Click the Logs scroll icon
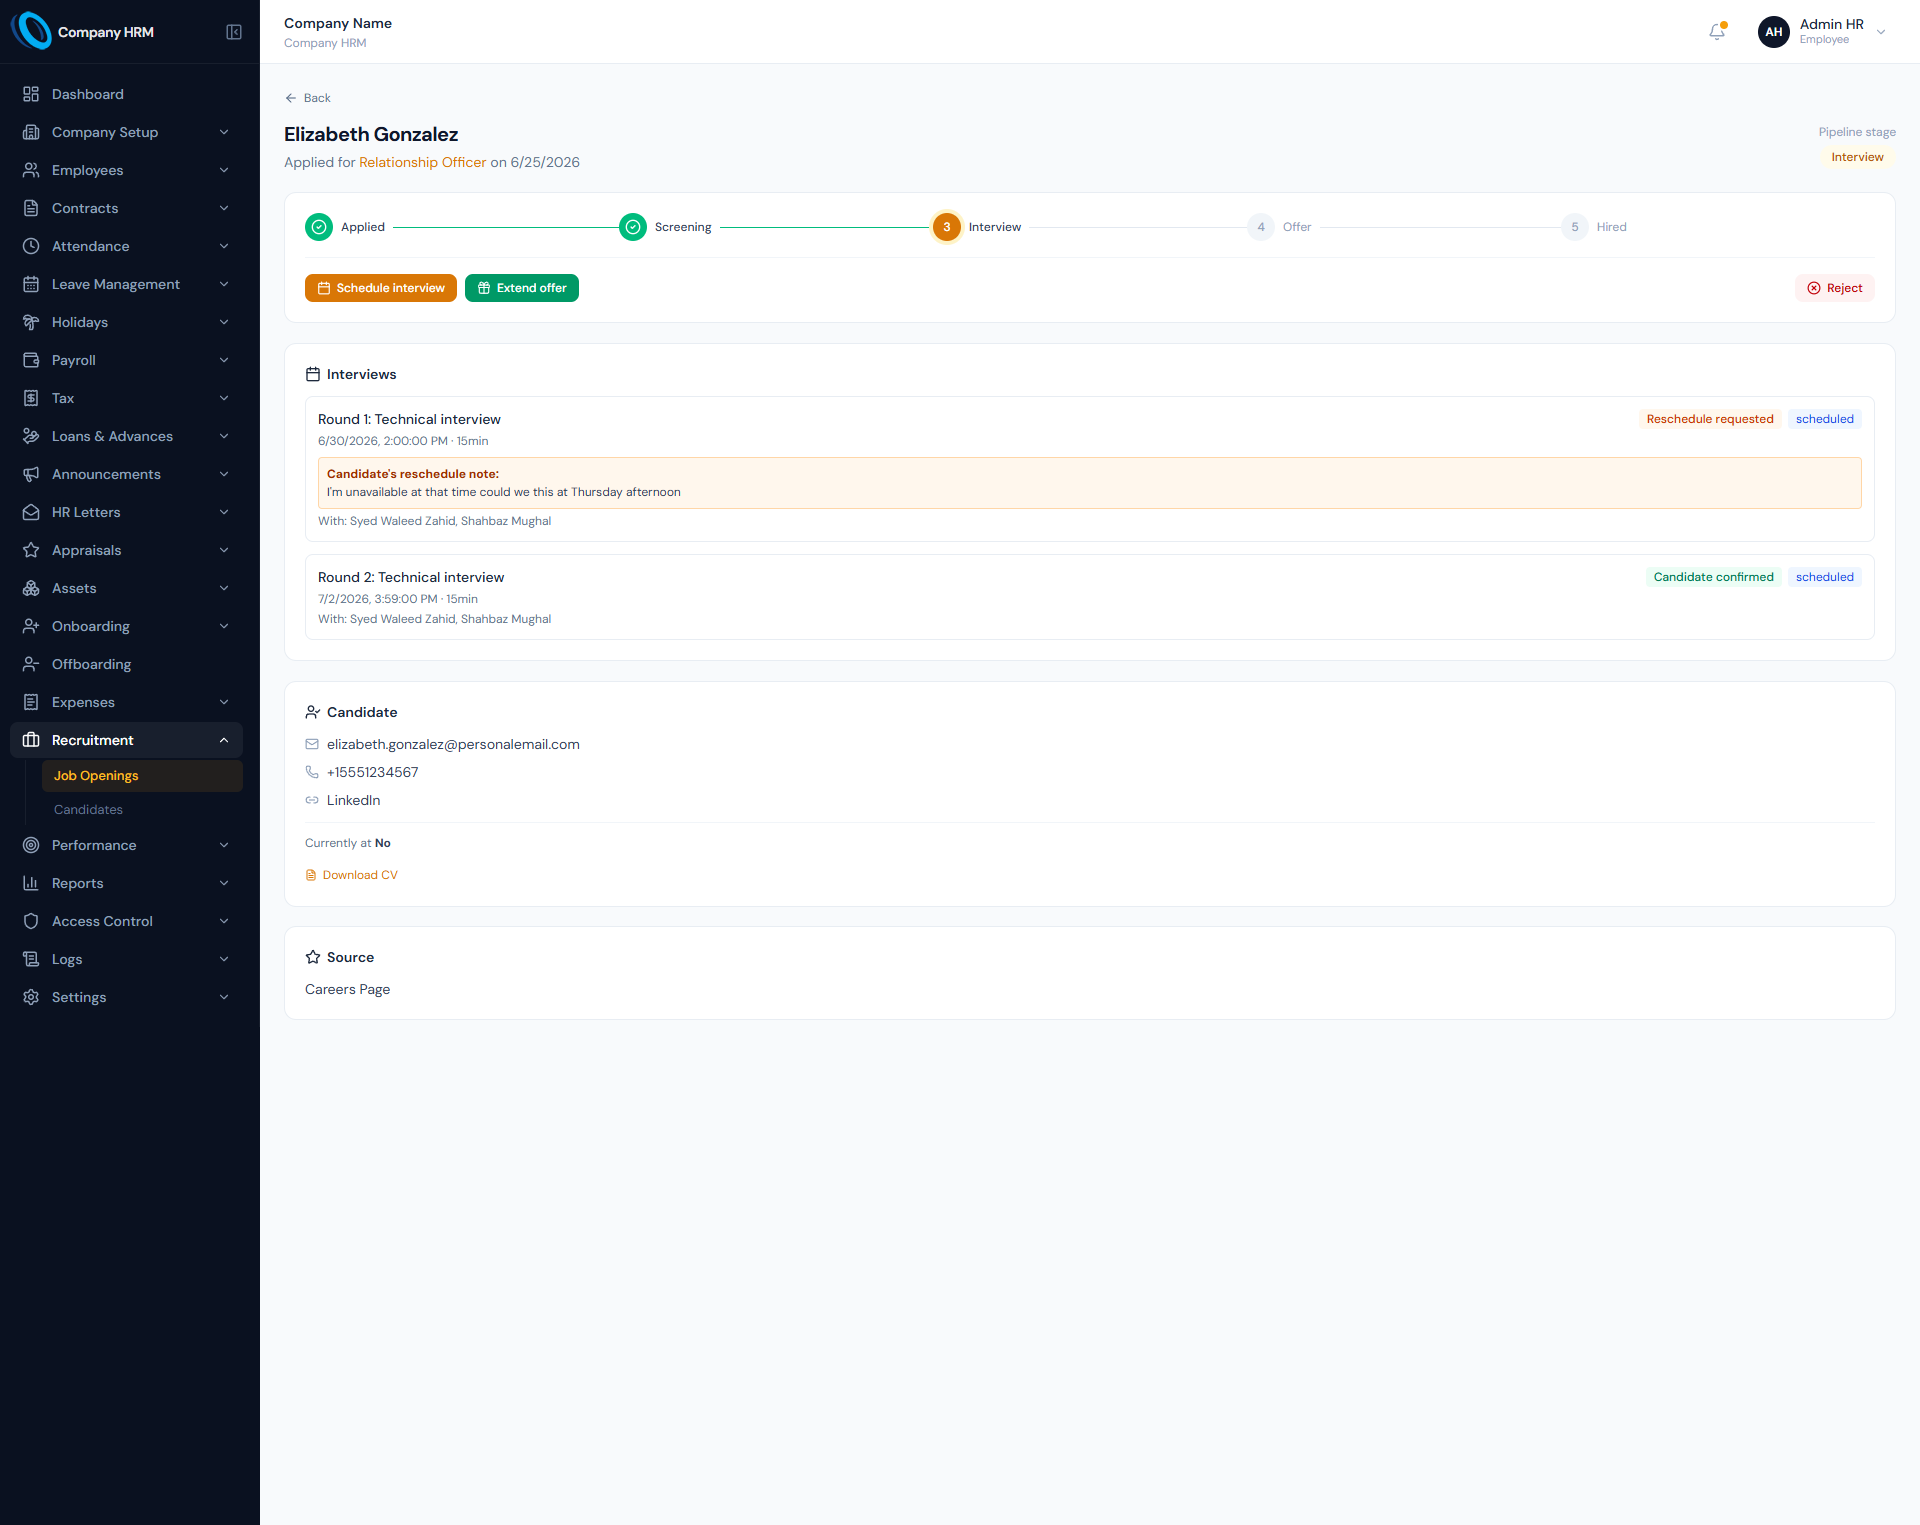 click(x=31, y=959)
